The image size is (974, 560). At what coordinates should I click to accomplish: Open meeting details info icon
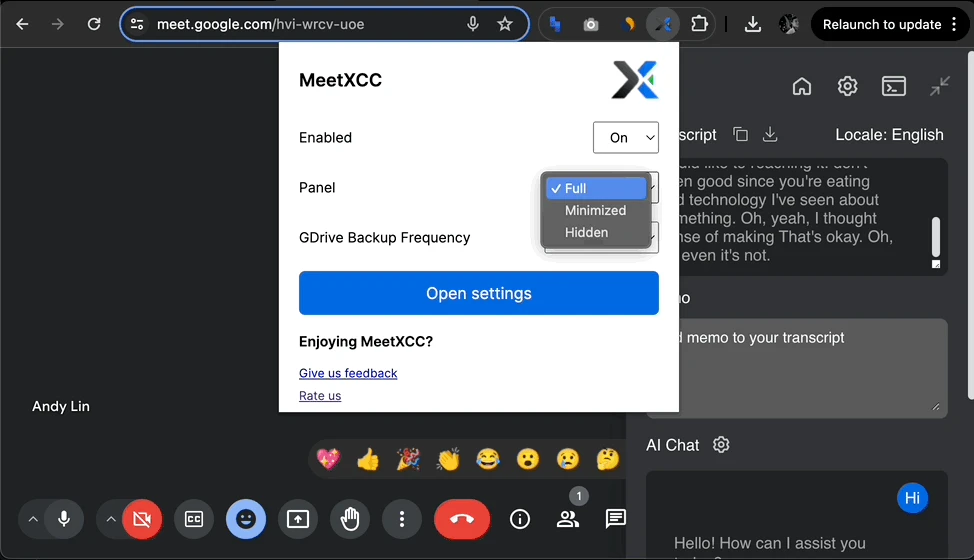pyautogui.click(x=520, y=519)
